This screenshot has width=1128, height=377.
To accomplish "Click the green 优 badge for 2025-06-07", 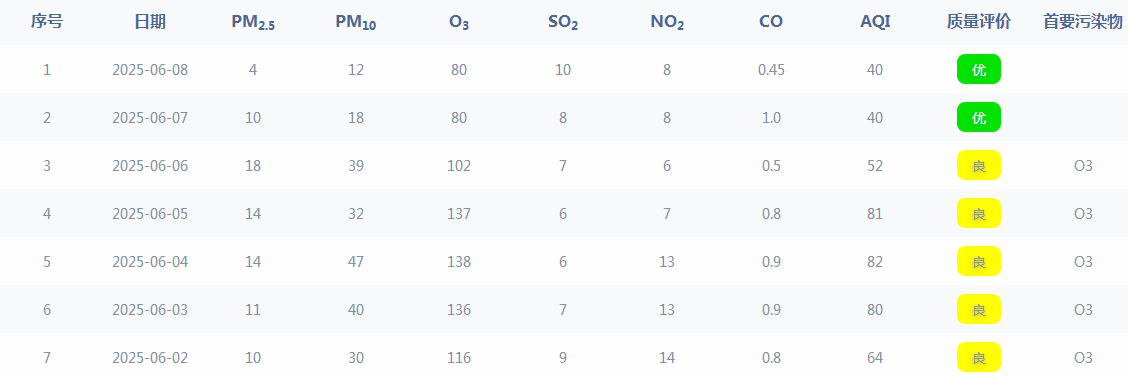I will click(978, 118).
